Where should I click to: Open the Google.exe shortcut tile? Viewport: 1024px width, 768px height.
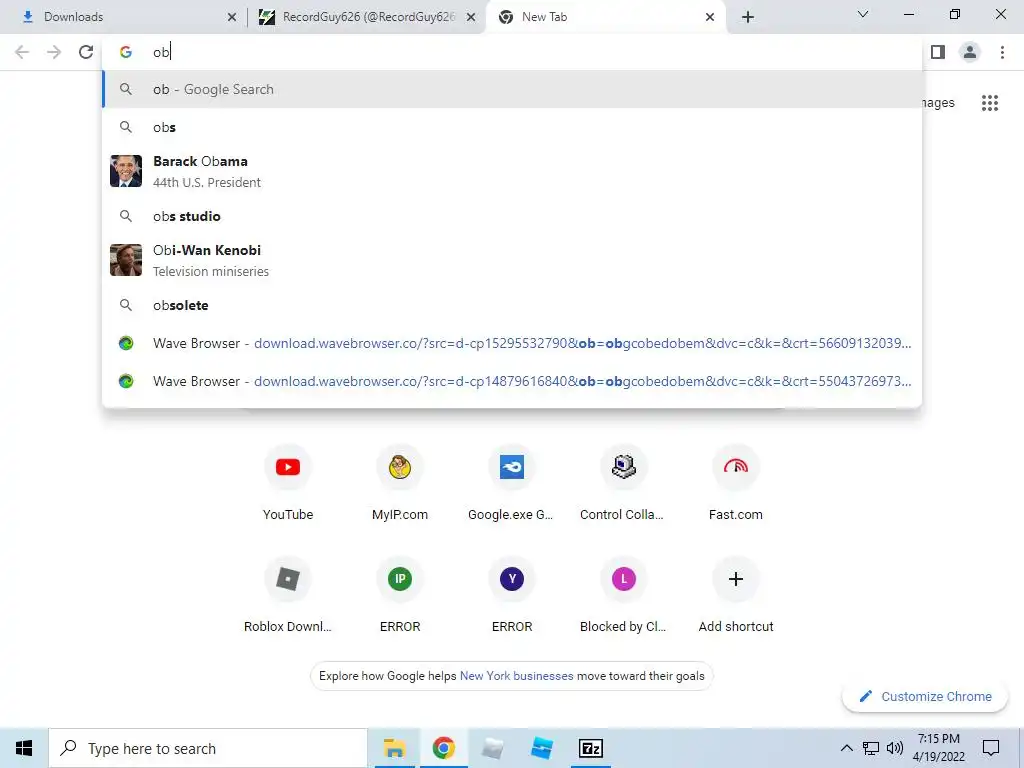(511, 483)
